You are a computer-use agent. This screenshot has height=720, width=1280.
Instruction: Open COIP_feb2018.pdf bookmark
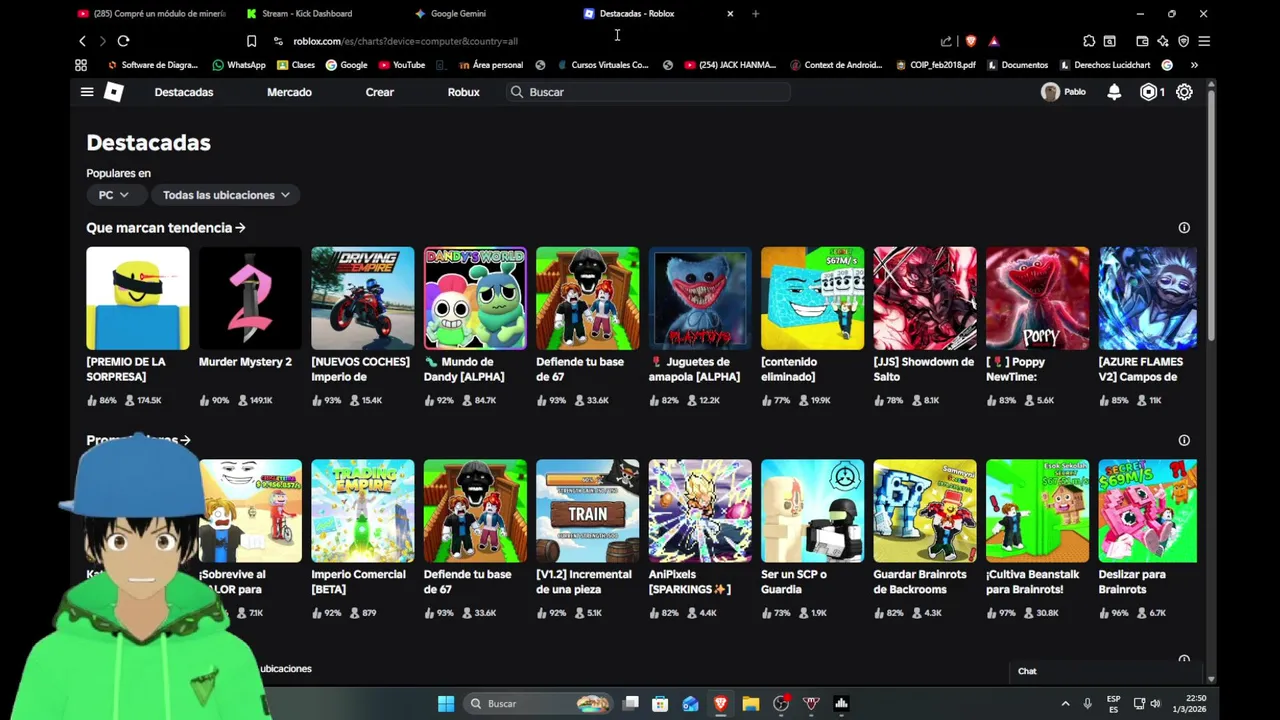(x=935, y=65)
